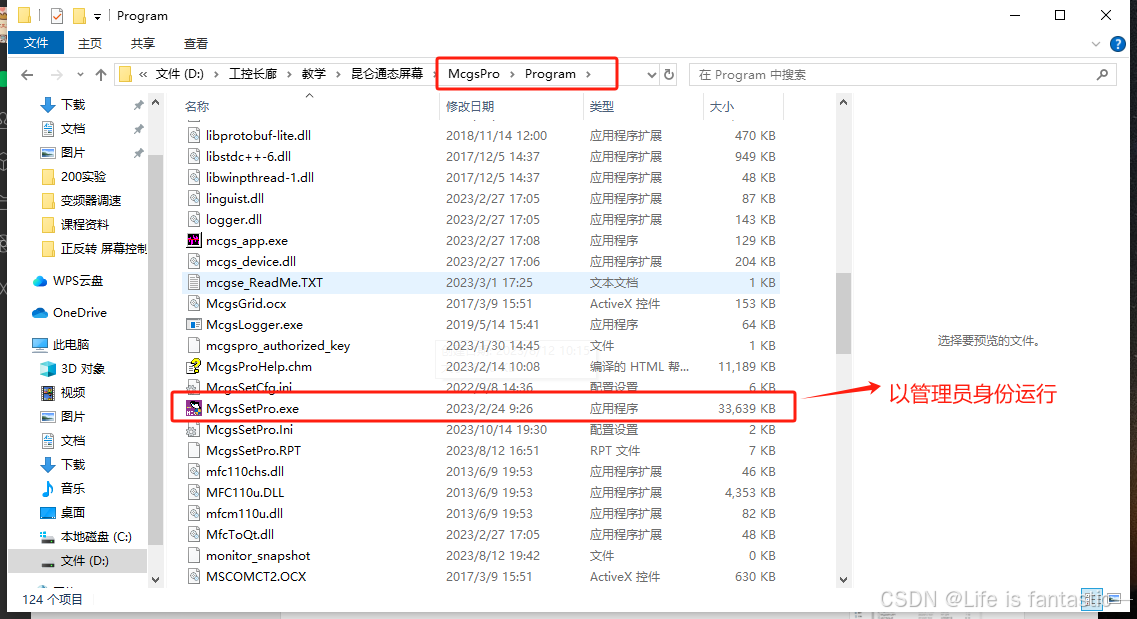Select the mcgs_app.exe file icon
Image resolution: width=1137 pixels, height=619 pixels.
pos(194,240)
